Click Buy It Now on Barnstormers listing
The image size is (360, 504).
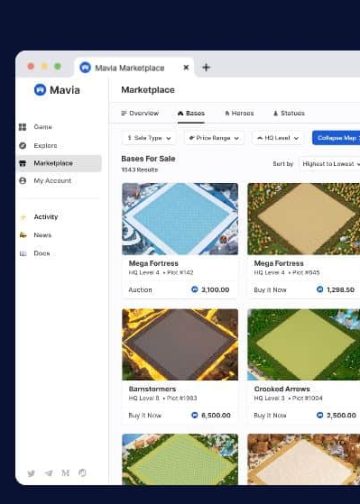[145, 415]
